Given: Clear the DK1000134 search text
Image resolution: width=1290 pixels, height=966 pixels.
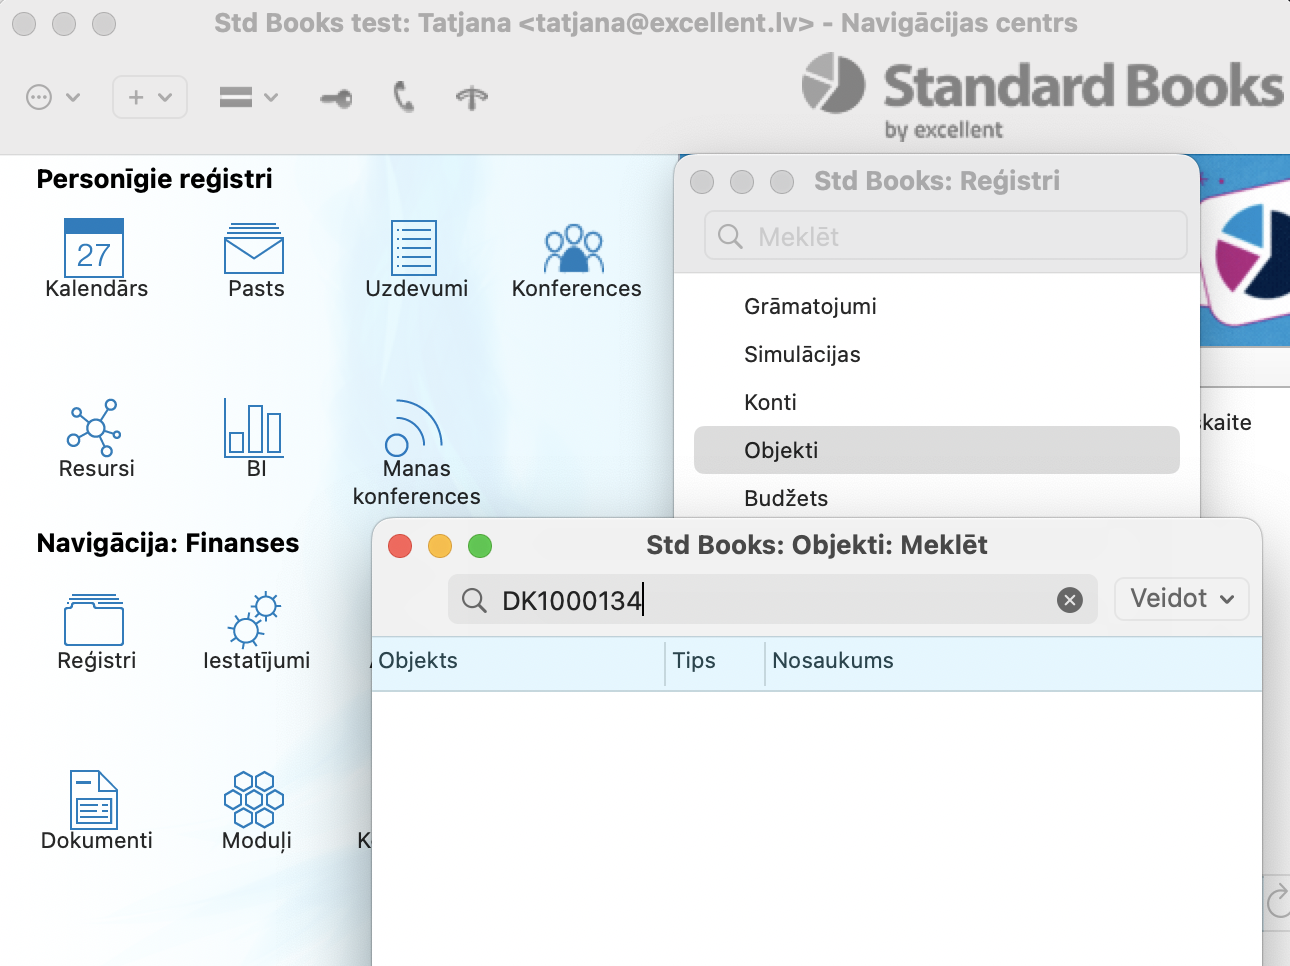Looking at the screenshot, I should point(1070,600).
